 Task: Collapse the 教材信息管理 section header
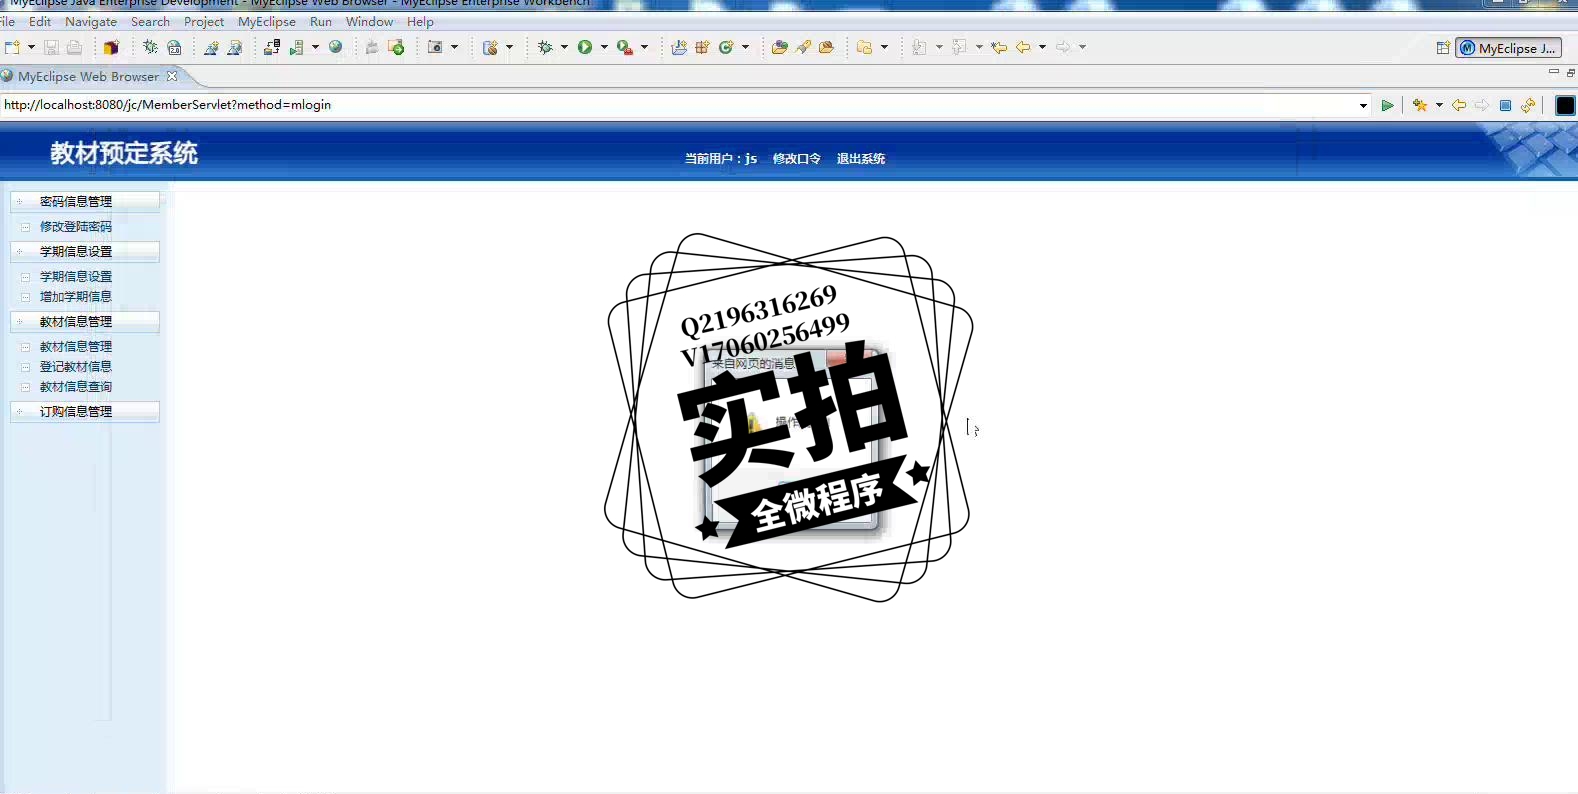tap(85, 321)
